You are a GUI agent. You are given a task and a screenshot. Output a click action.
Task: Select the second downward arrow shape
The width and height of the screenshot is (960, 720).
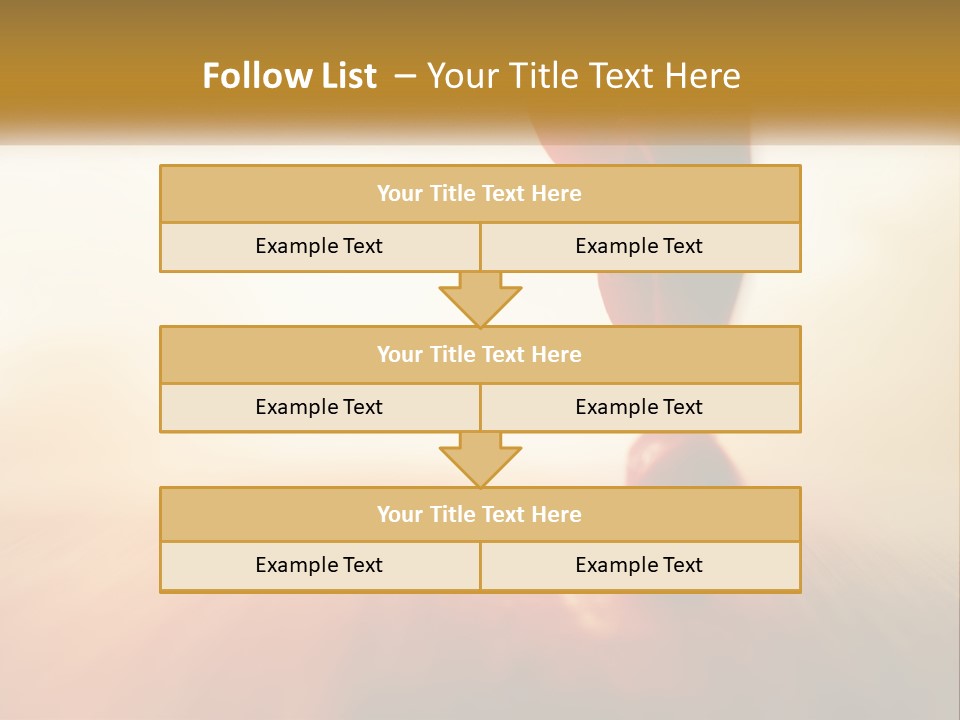pos(480,459)
